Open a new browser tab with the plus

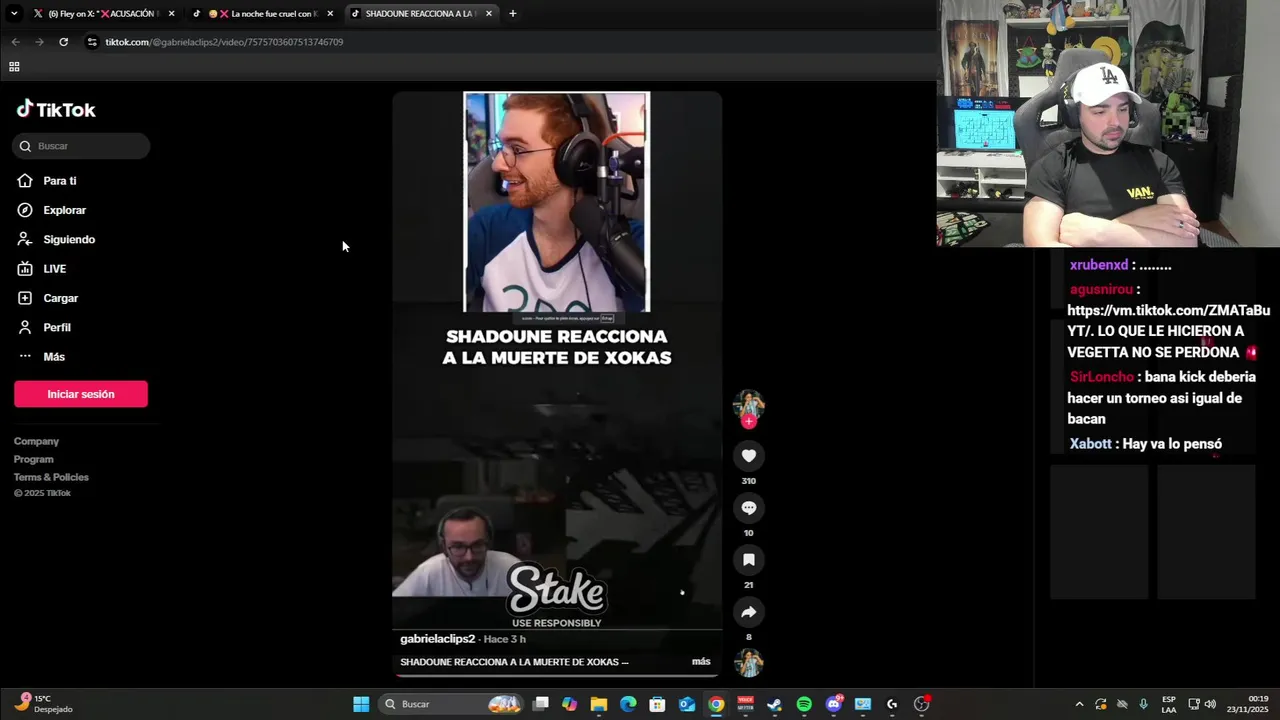point(513,14)
